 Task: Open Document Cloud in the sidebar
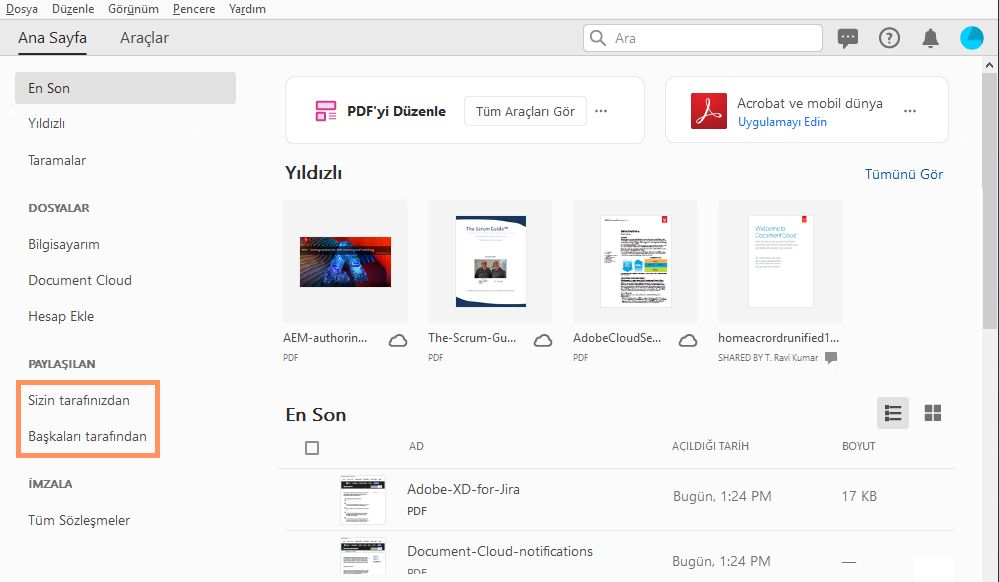point(80,280)
